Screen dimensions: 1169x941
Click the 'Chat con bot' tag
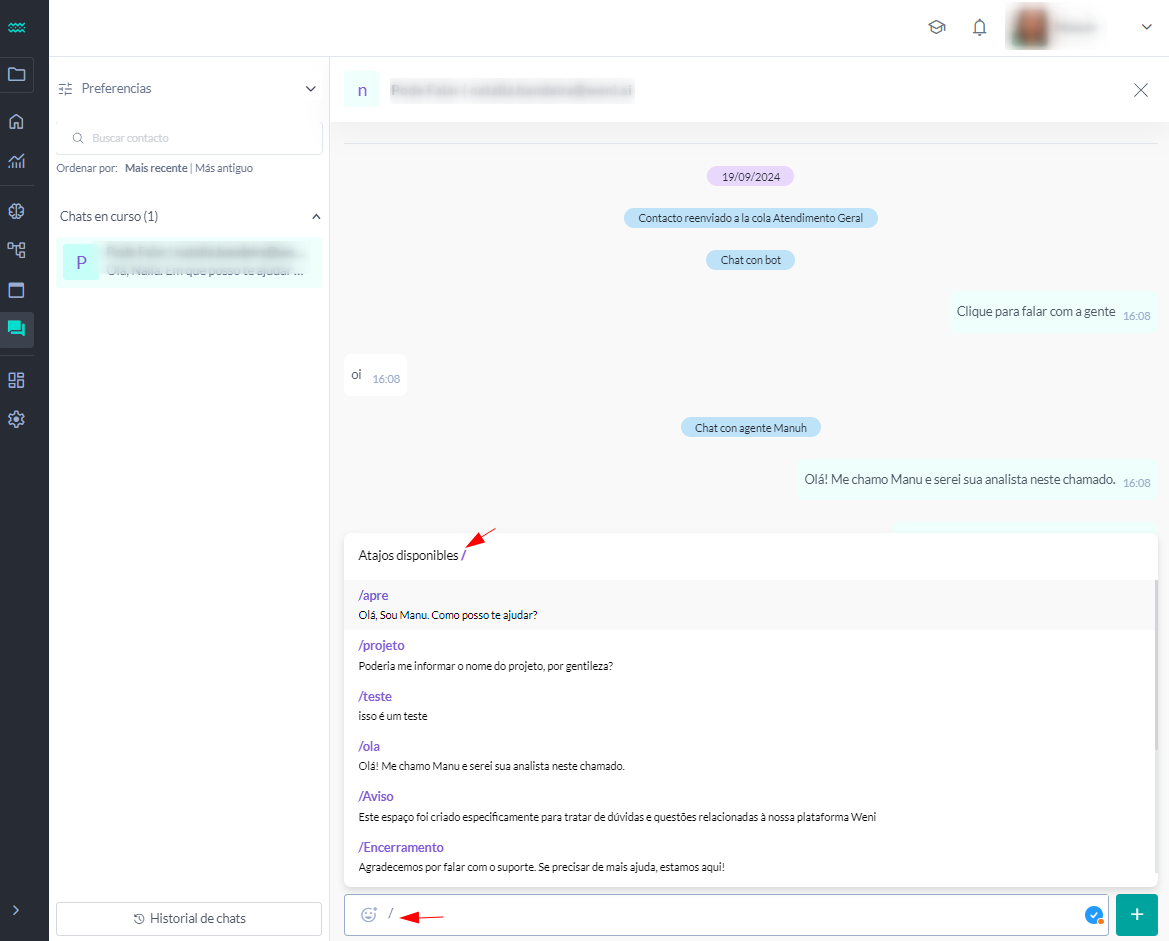pyautogui.click(x=751, y=260)
